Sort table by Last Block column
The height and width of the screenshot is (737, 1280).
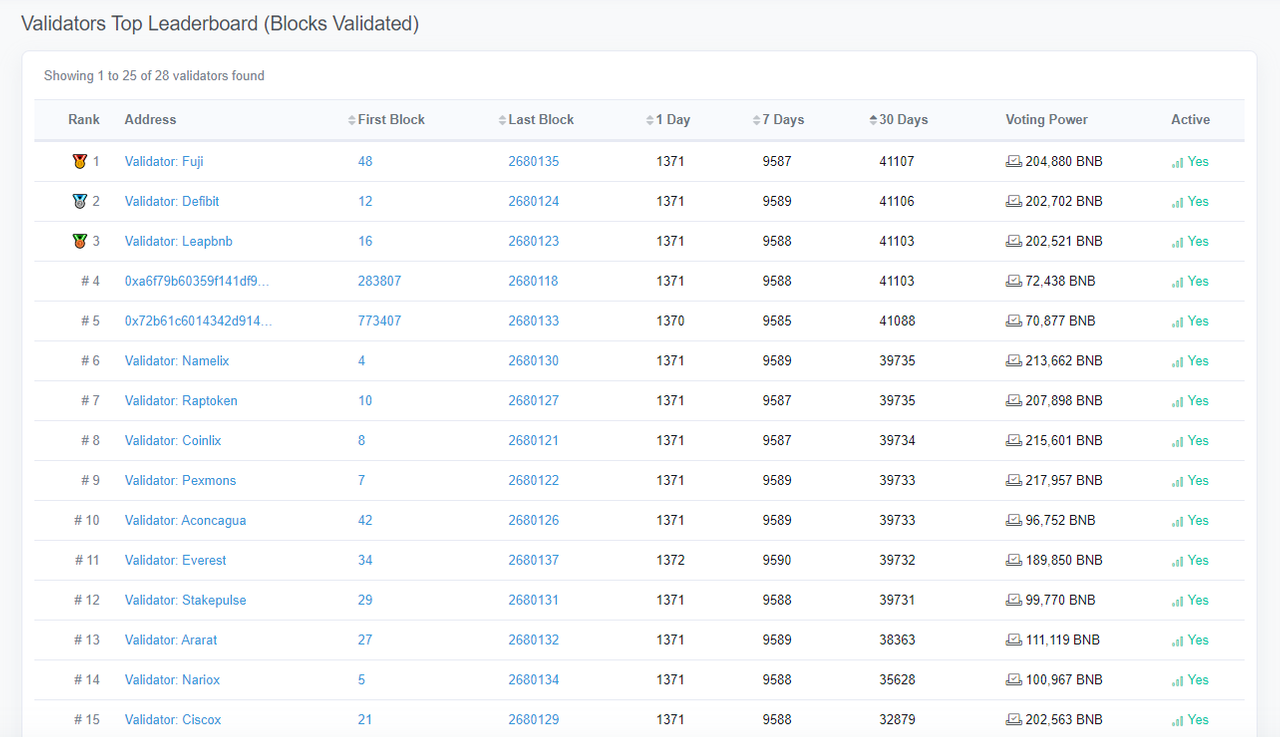(536, 120)
